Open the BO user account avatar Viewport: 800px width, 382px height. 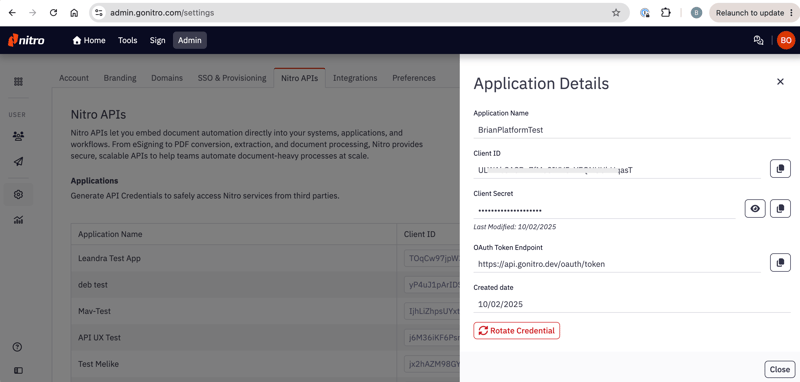(x=786, y=40)
